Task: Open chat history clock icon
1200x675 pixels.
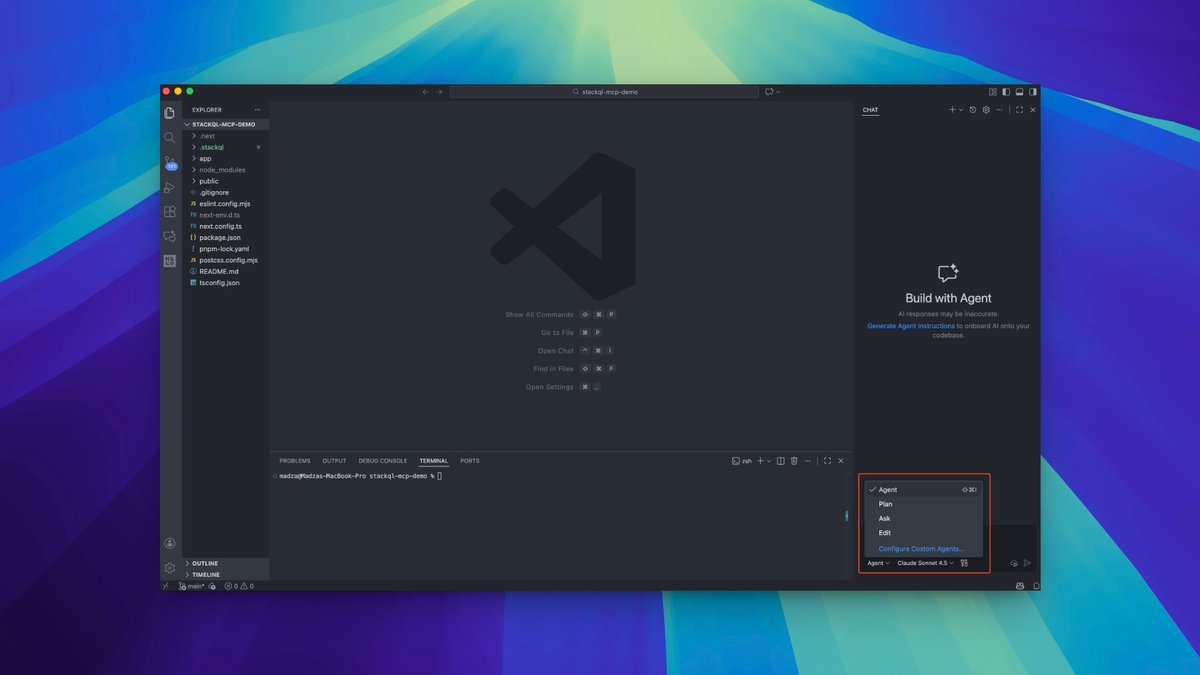Action: click(x=973, y=110)
